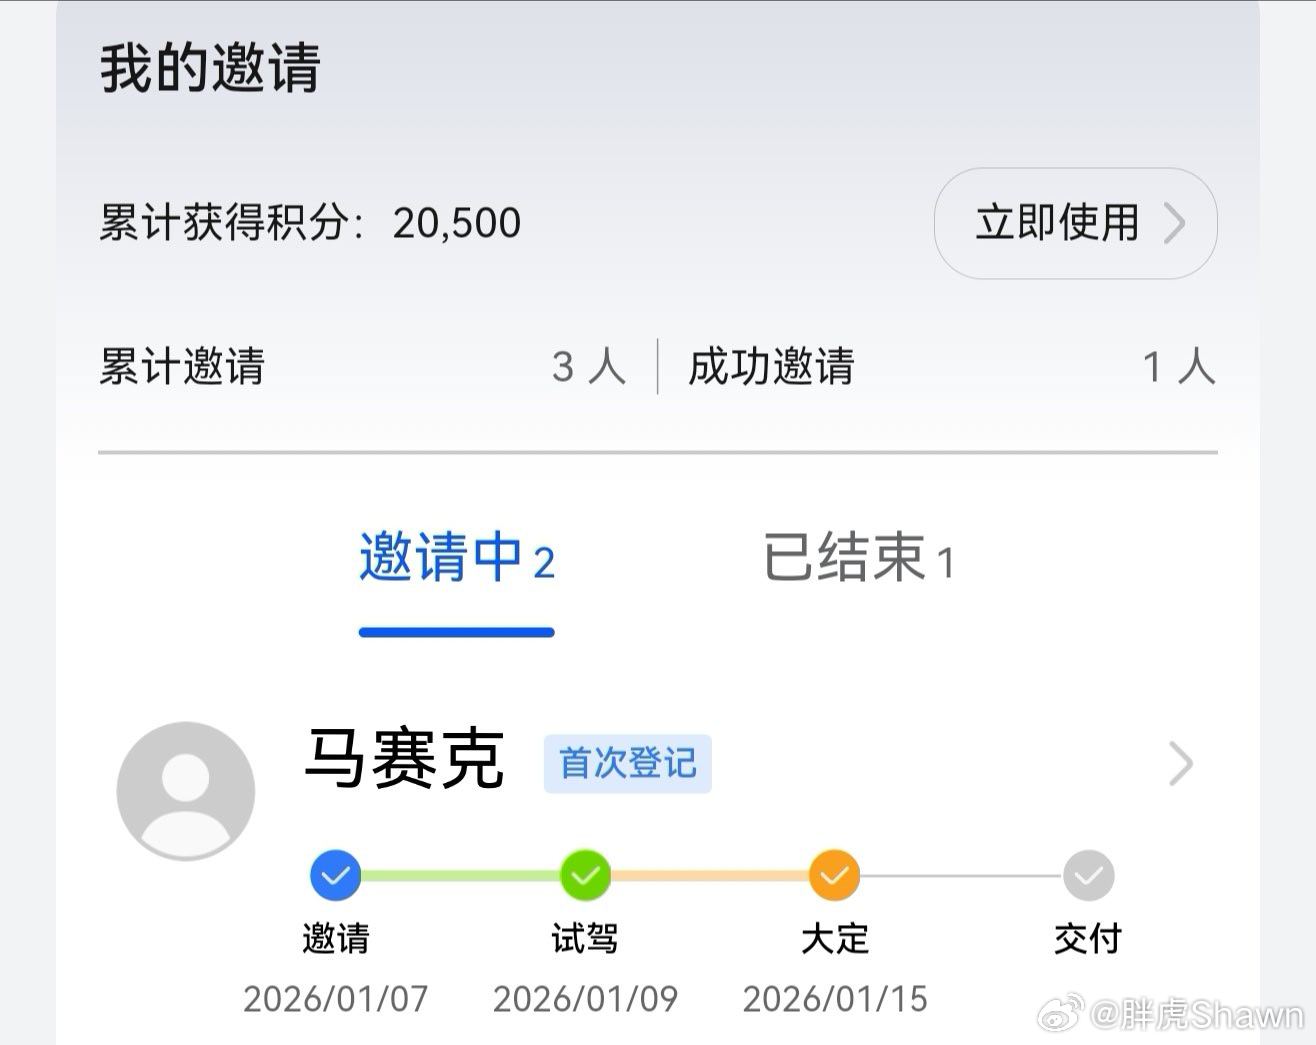The image size is (1316, 1045).
Task: Click the profile avatar of 马赛克
Action: (x=186, y=790)
